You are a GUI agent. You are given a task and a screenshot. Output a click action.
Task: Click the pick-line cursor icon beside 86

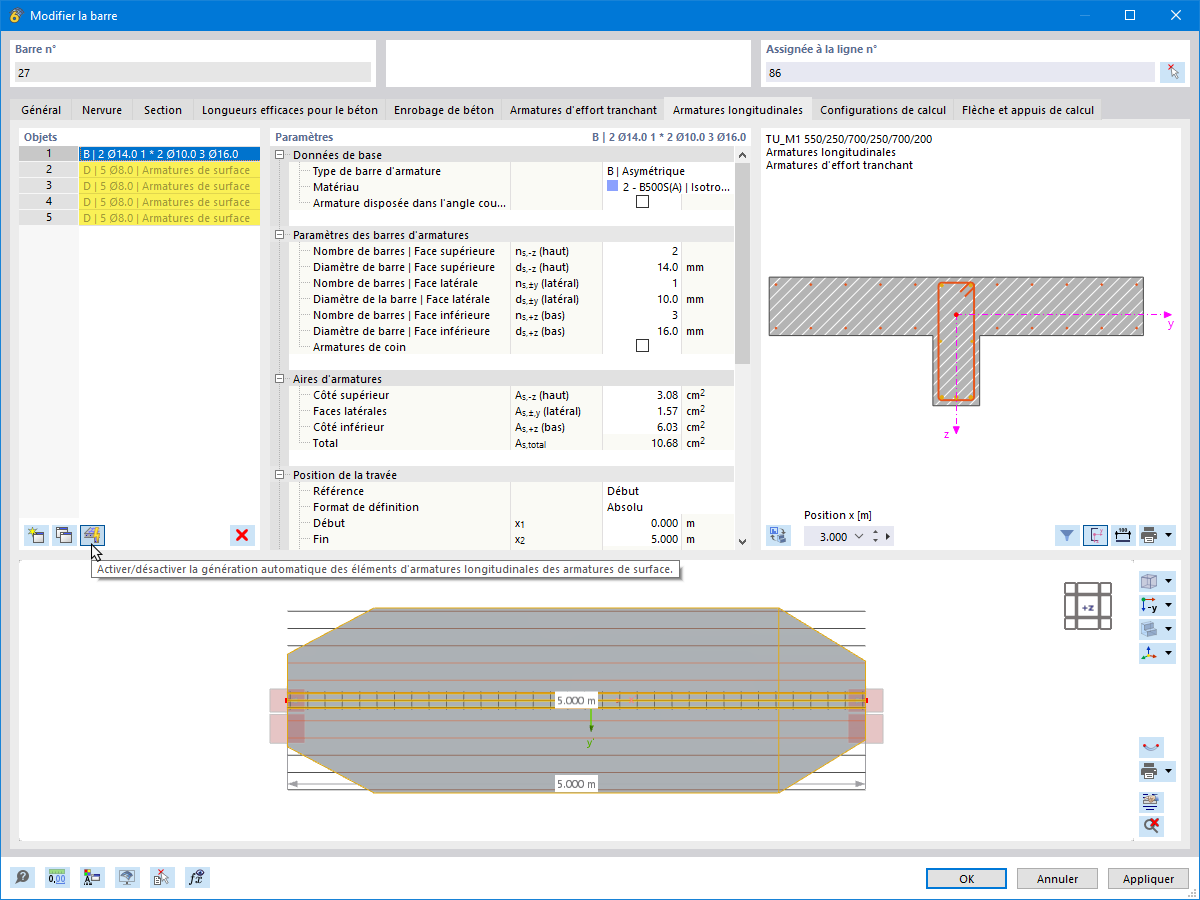1172,72
